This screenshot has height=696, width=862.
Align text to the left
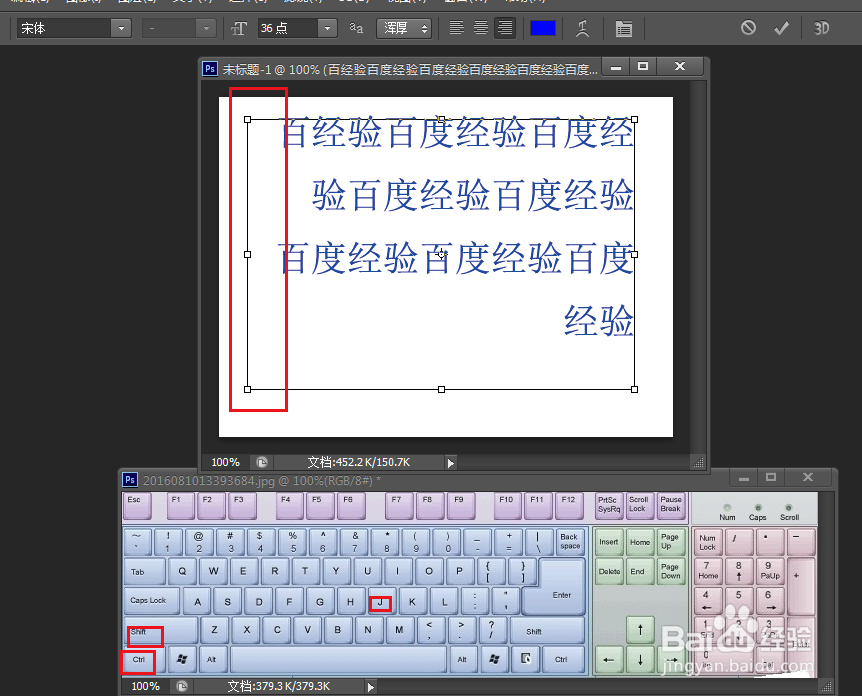(x=456, y=27)
